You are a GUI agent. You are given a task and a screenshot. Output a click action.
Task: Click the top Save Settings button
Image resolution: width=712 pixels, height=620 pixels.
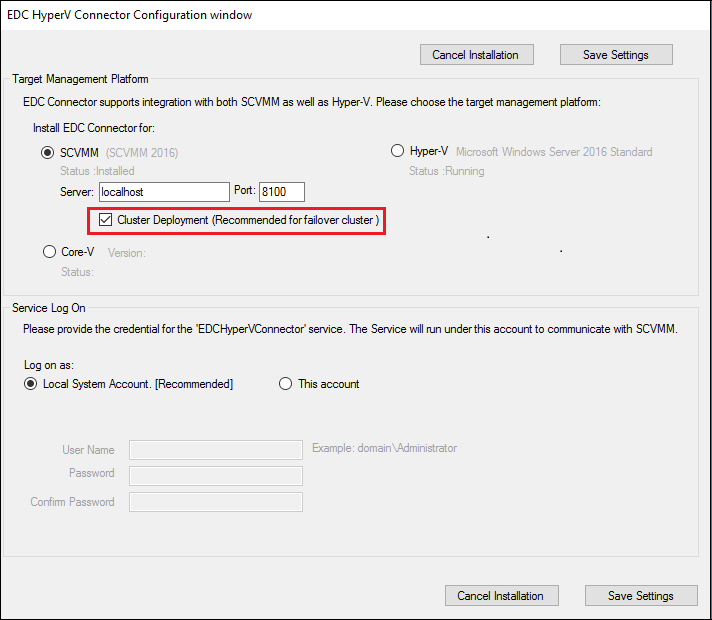(616, 55)
